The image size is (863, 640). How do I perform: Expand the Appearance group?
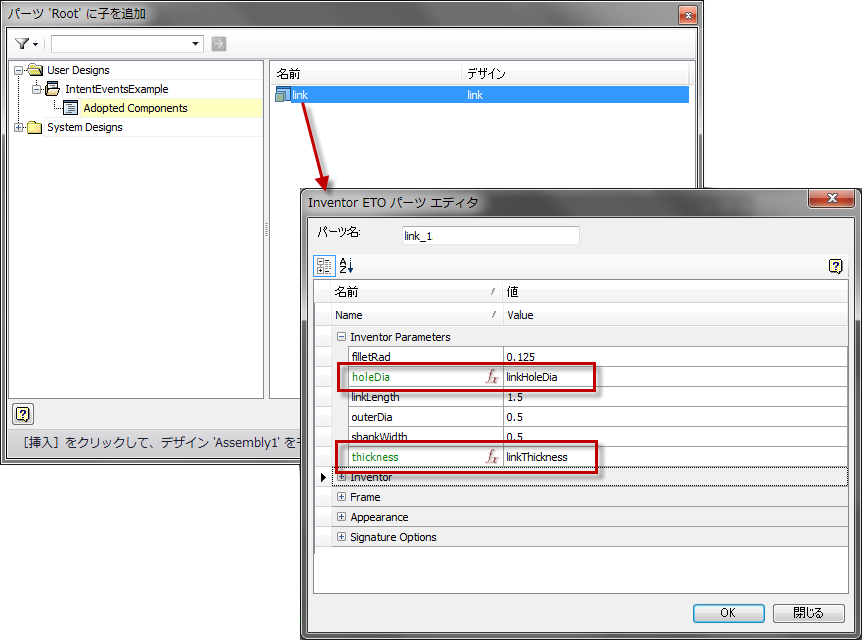[341, 517]
